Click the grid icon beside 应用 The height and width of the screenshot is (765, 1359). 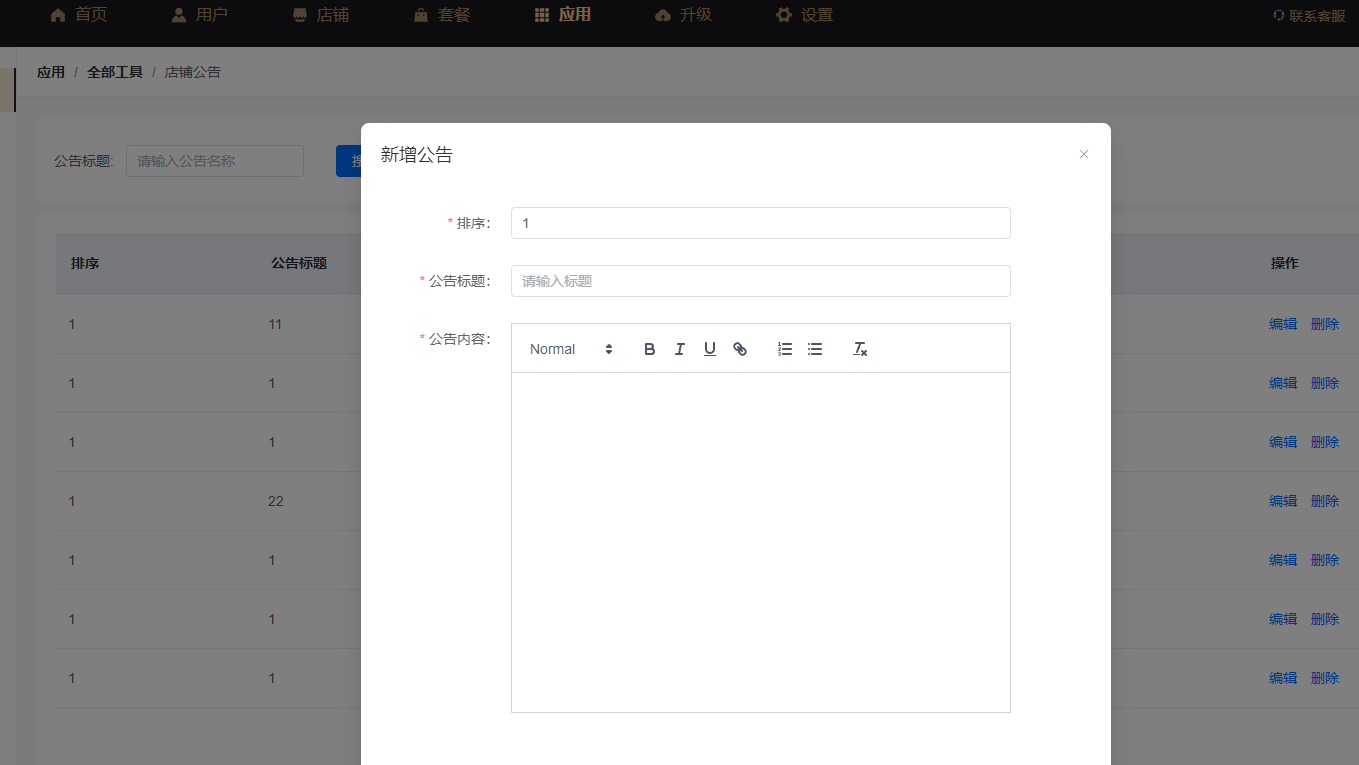click(x=542, y=15)
